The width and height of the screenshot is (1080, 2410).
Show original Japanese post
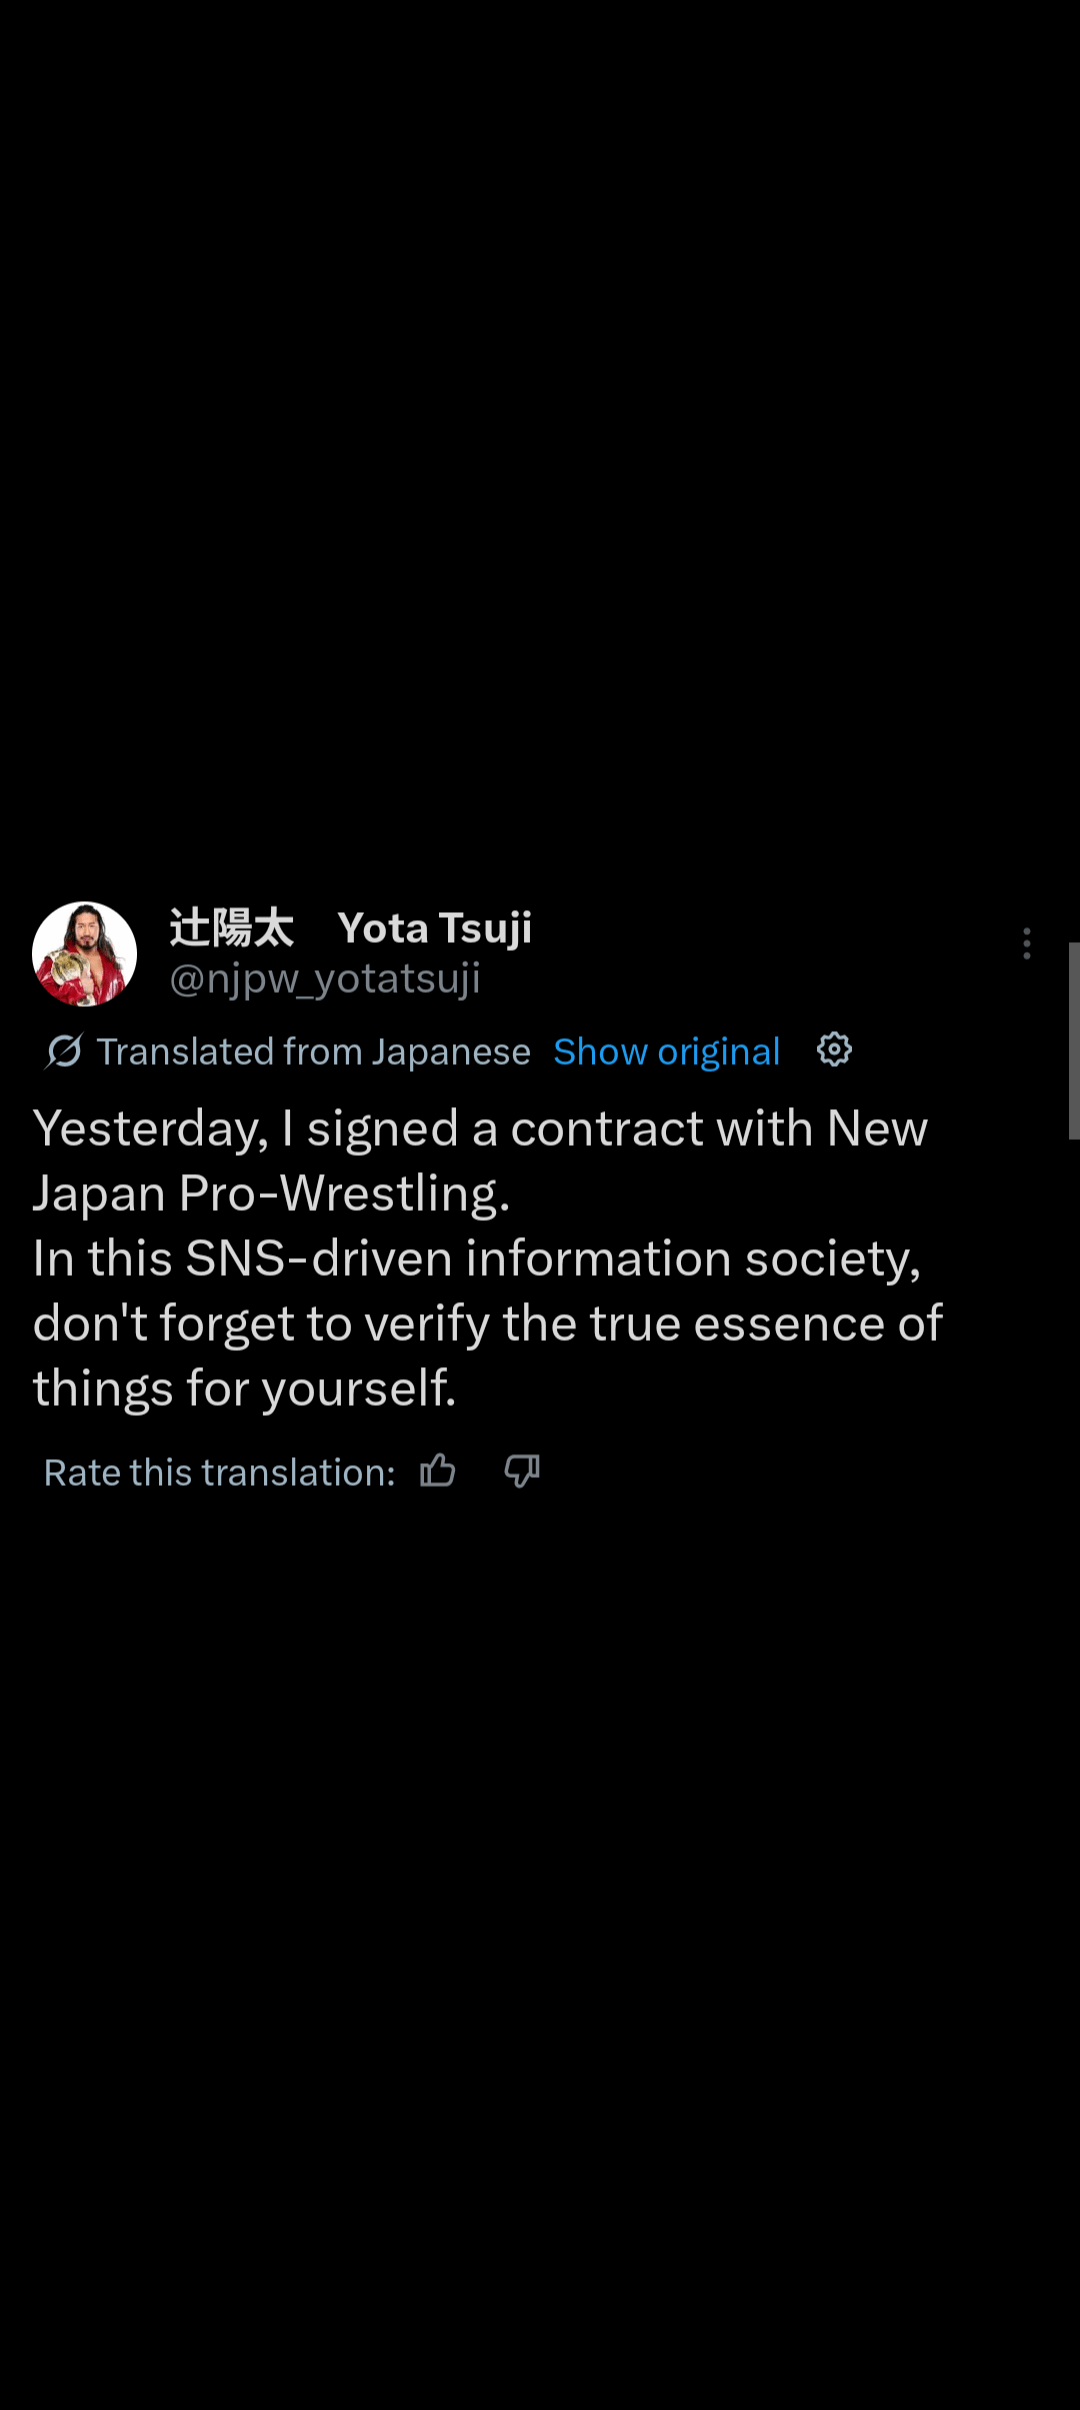(x=666, y=1052)
